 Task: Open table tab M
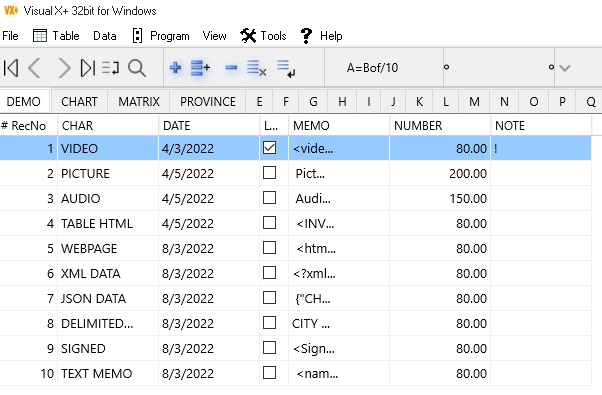[x=474, y=102]
